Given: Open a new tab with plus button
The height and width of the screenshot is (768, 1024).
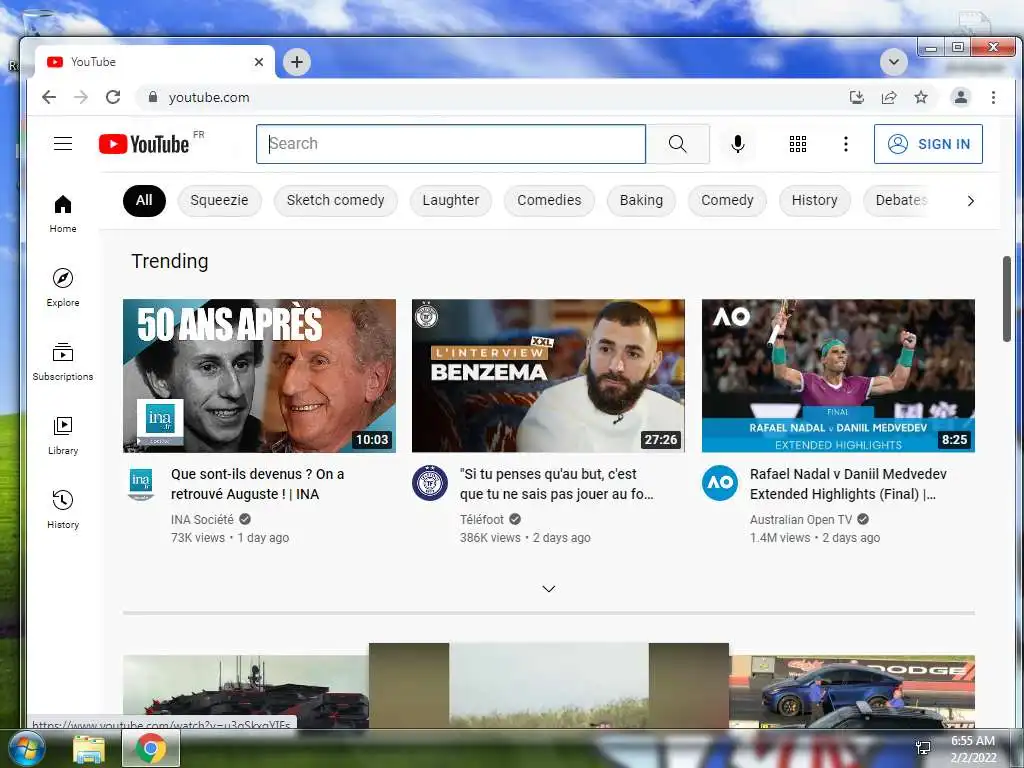Looking at the screenshot, I should click(297, 62).
